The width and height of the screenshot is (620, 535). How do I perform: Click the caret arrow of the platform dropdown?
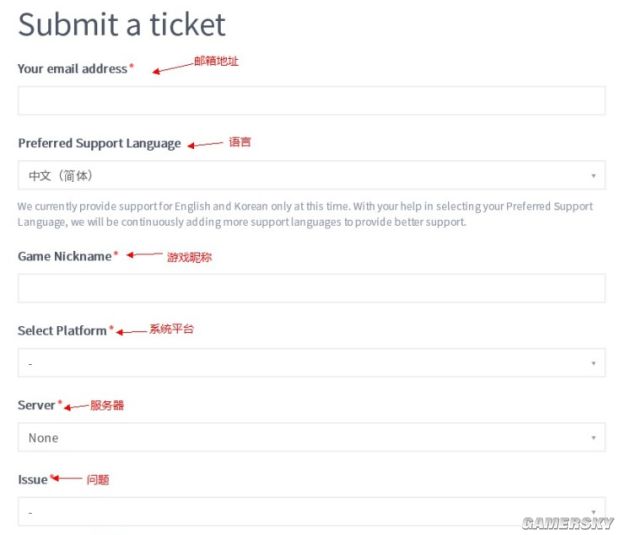tap(593, 363)
